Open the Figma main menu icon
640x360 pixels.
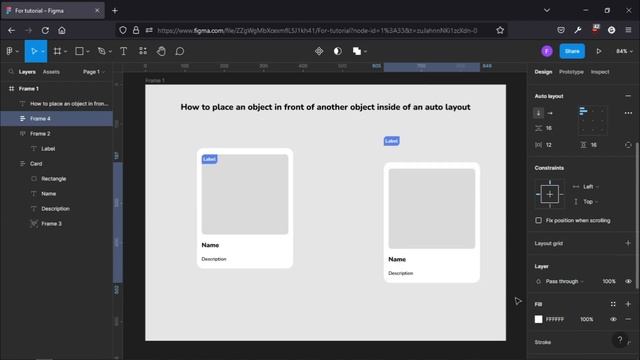pyautogui.click(x=9, y=51)
